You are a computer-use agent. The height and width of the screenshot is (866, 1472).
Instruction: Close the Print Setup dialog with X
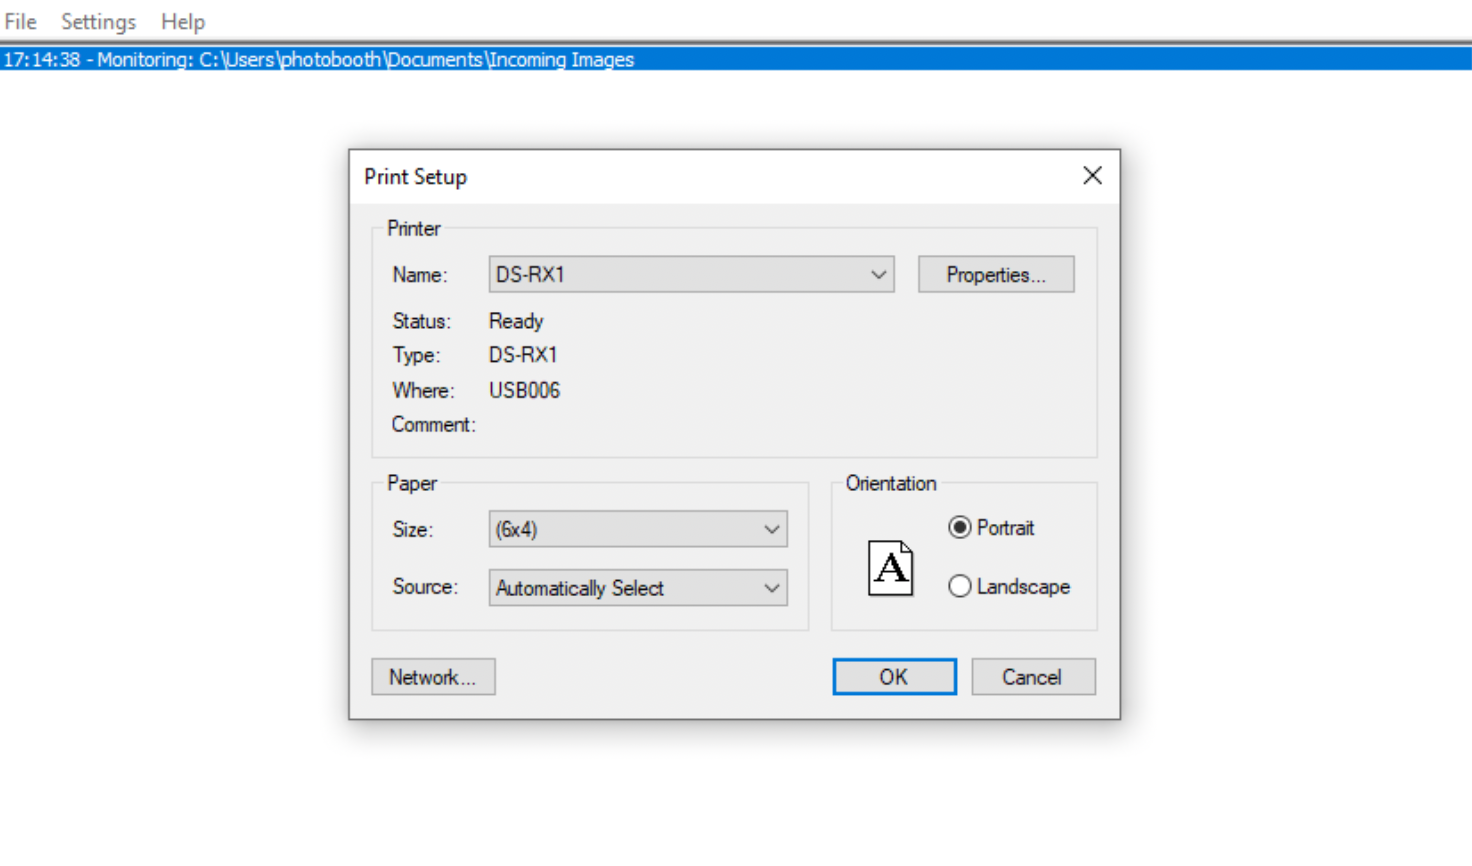(x=1092, y=176)
